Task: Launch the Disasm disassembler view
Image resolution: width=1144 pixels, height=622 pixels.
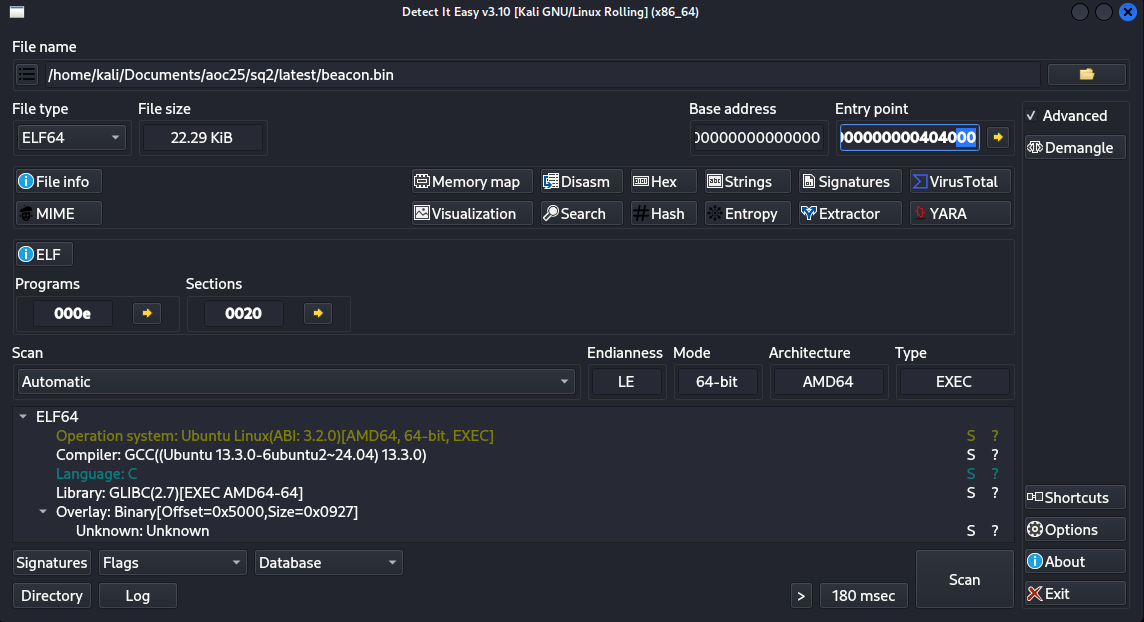Action: [x=581, y=182]
